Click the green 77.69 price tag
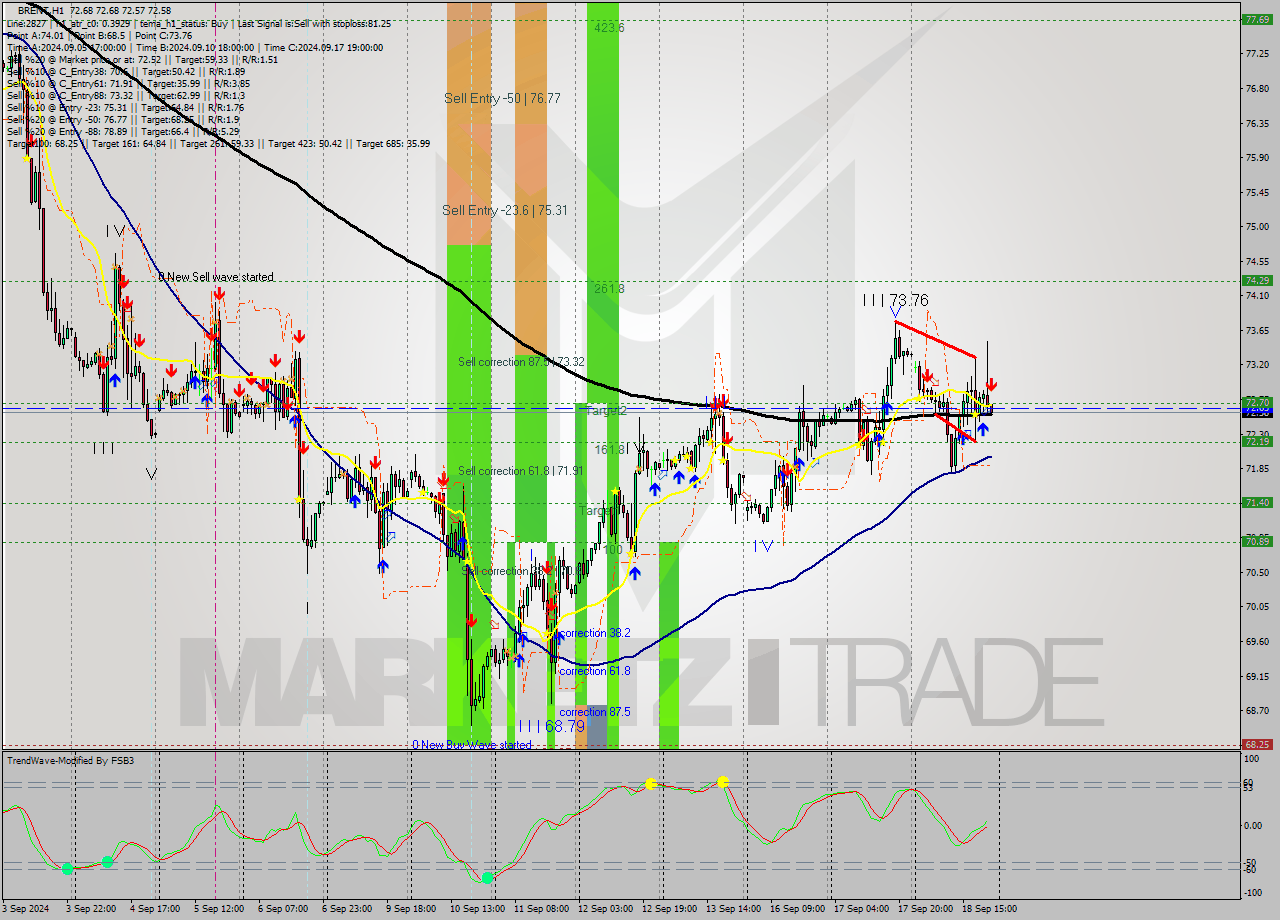 tap(1257, 19)
